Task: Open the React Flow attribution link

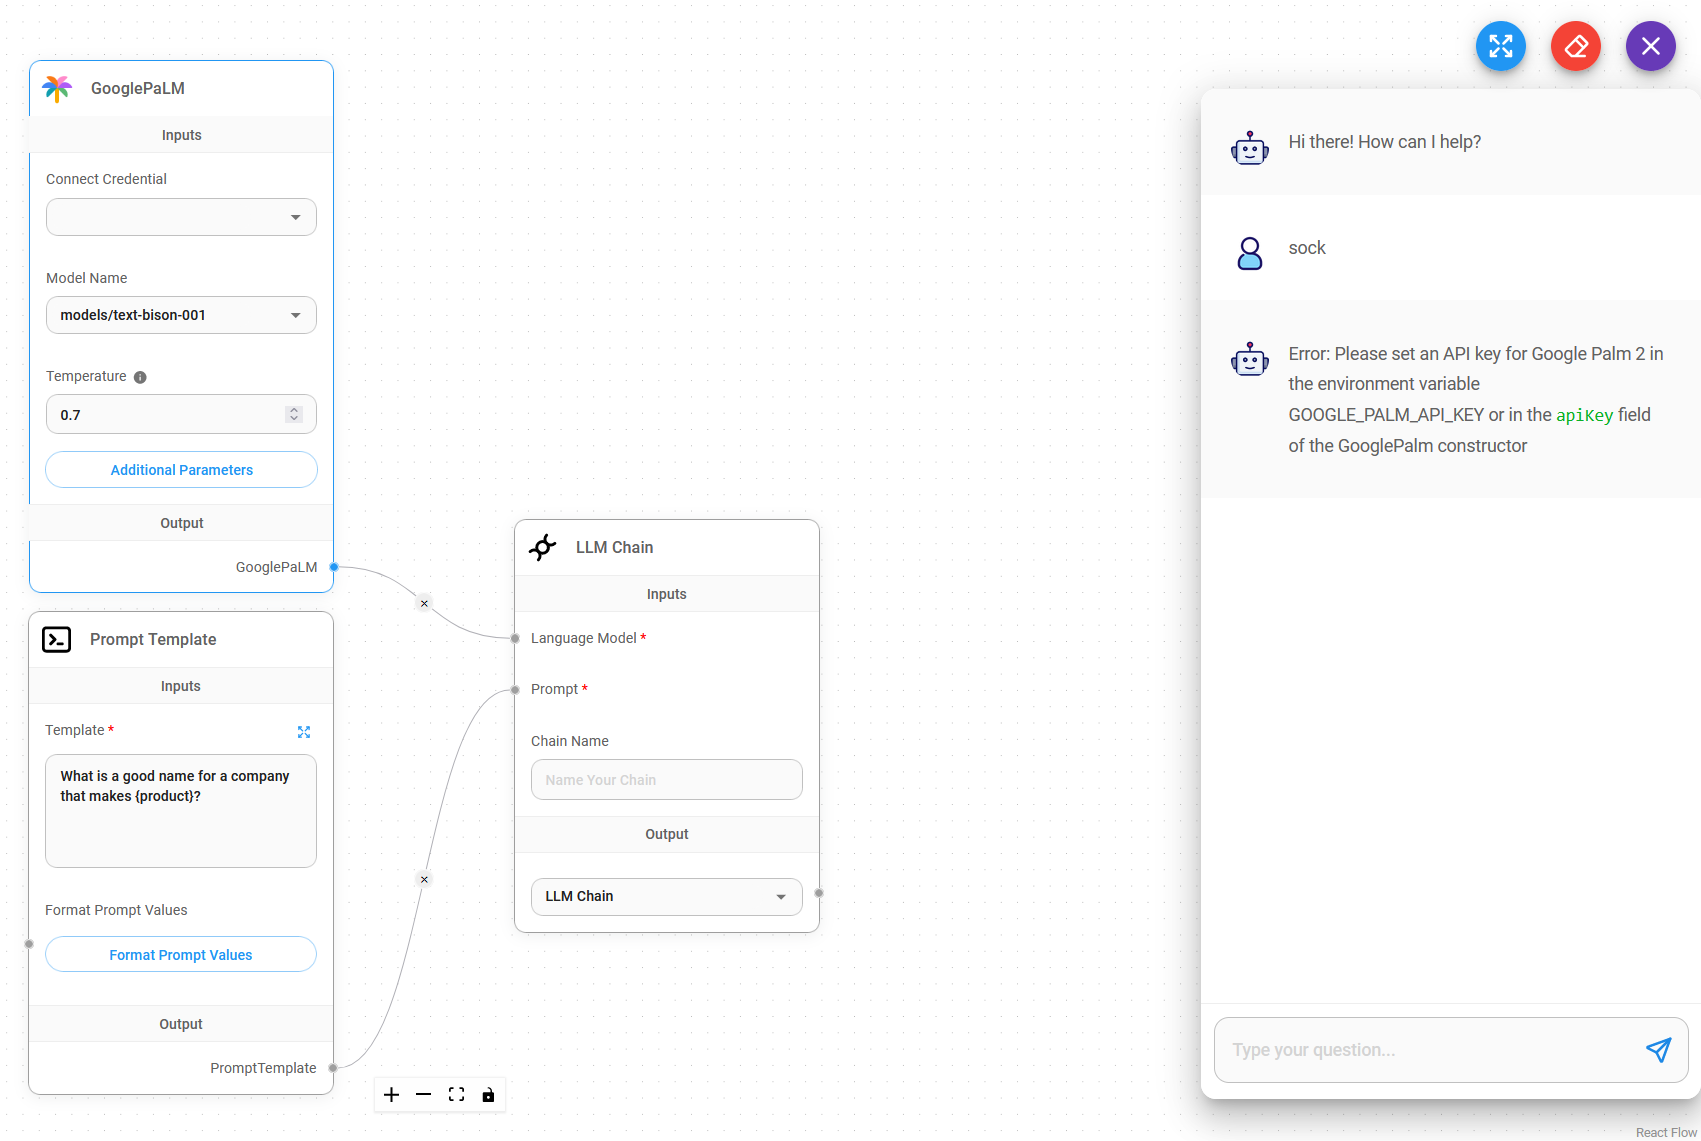Action: (x=1666, y=1132)
